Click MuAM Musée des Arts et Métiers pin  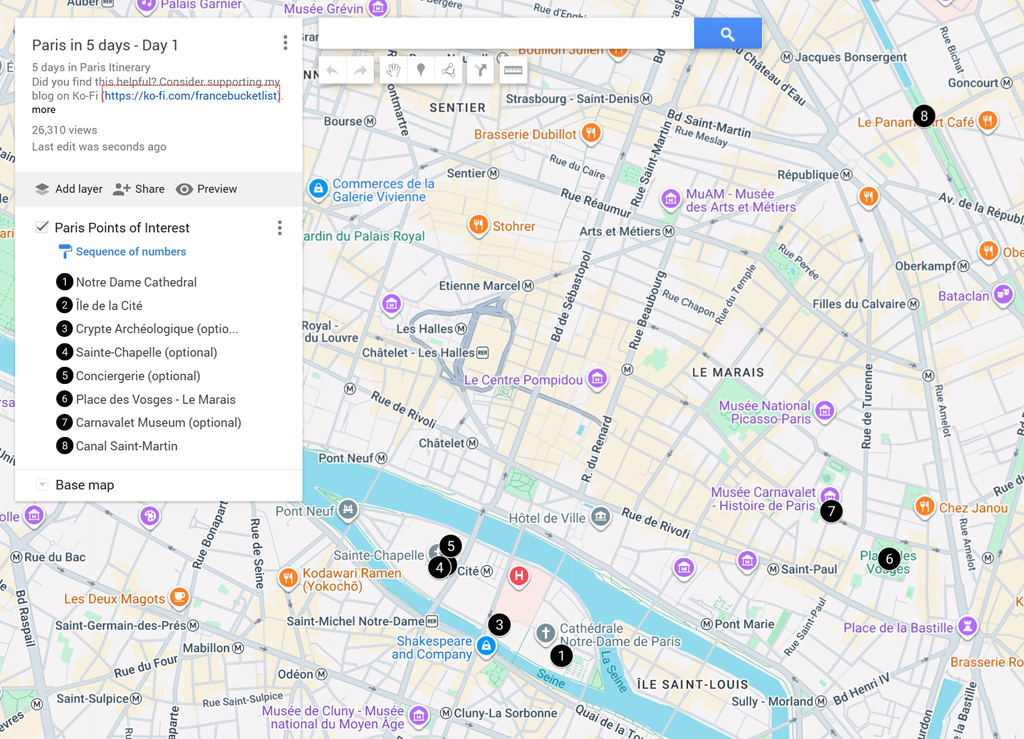[670, 198]
